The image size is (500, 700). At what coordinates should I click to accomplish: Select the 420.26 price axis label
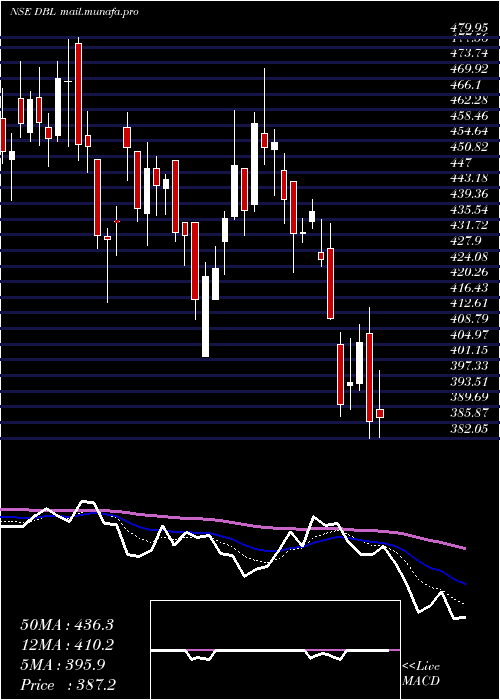click(x=469, y=272)
